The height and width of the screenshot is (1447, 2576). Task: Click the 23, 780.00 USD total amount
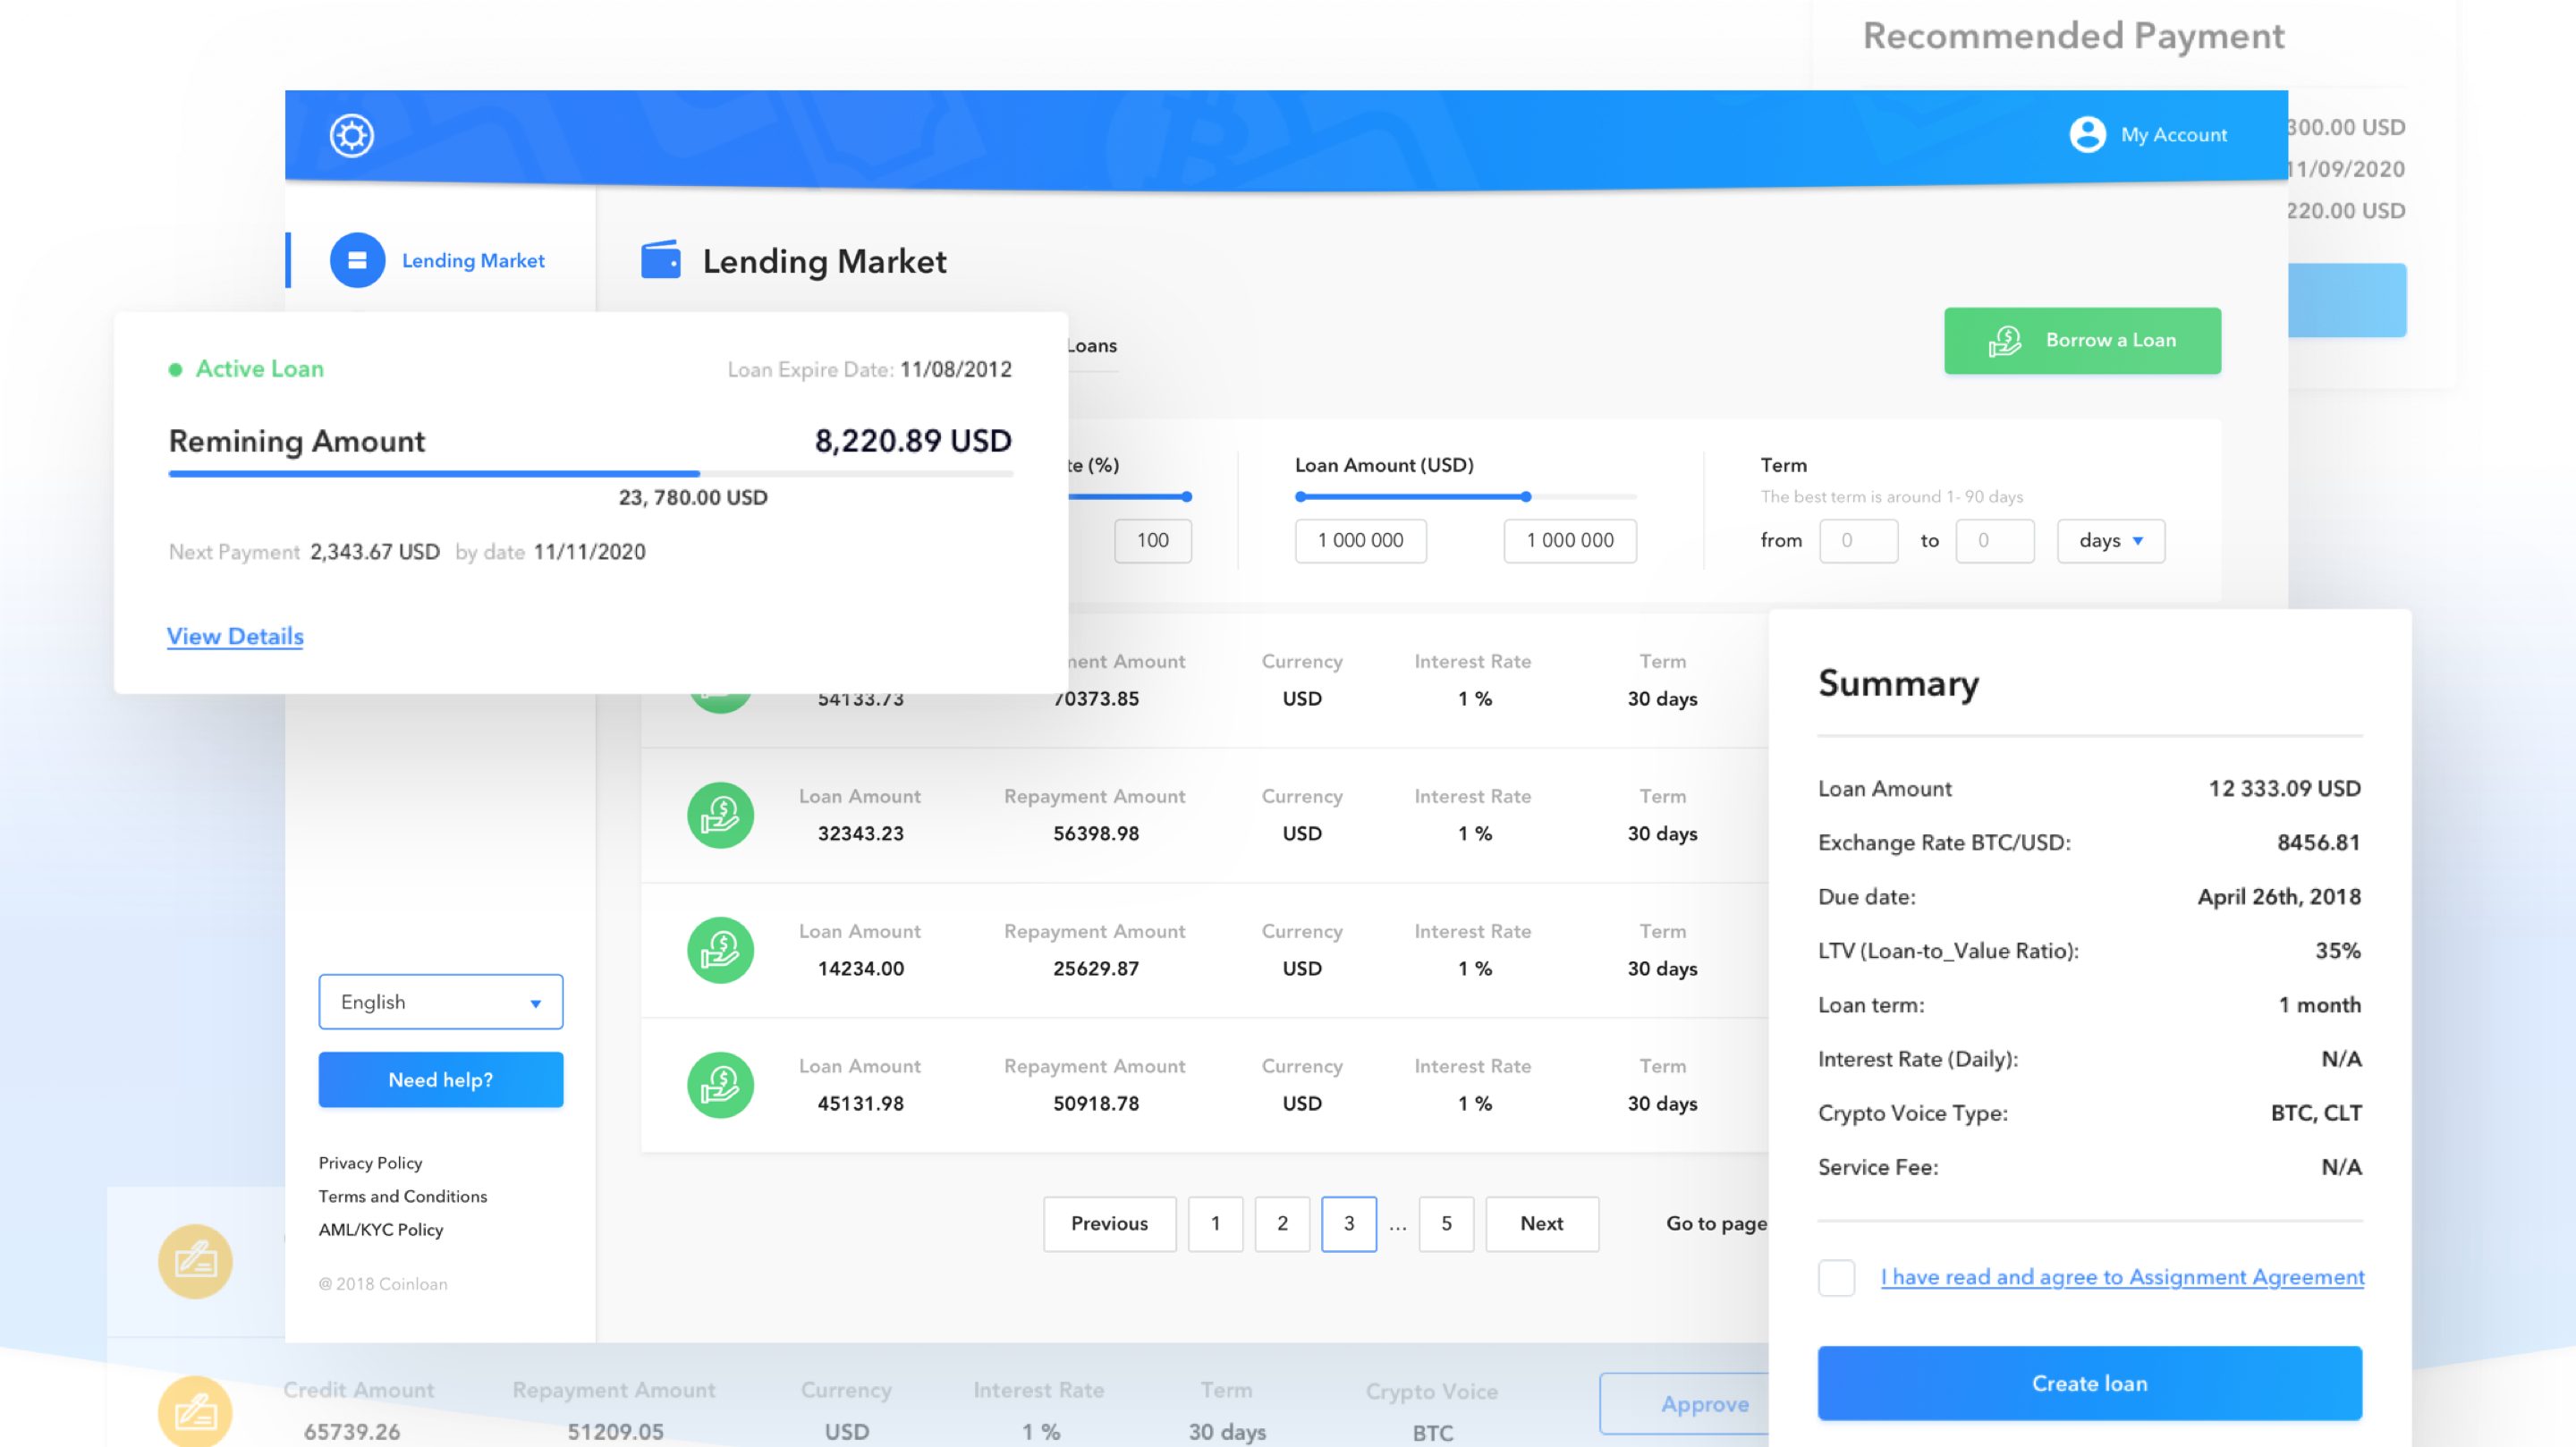(x=693, y=498)
